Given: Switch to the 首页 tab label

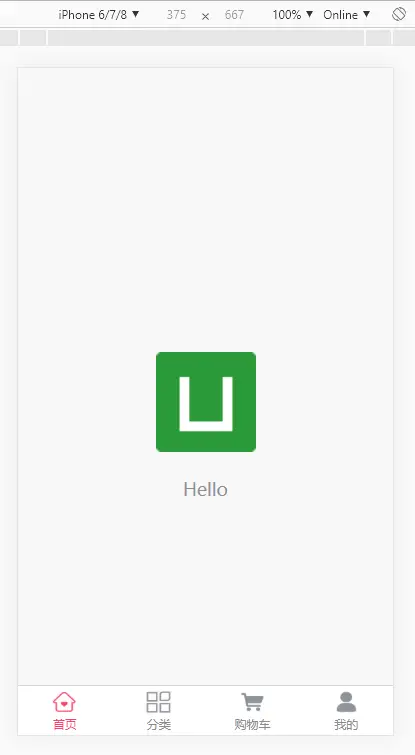Looking at the screenshot, I should coord(65,724).
